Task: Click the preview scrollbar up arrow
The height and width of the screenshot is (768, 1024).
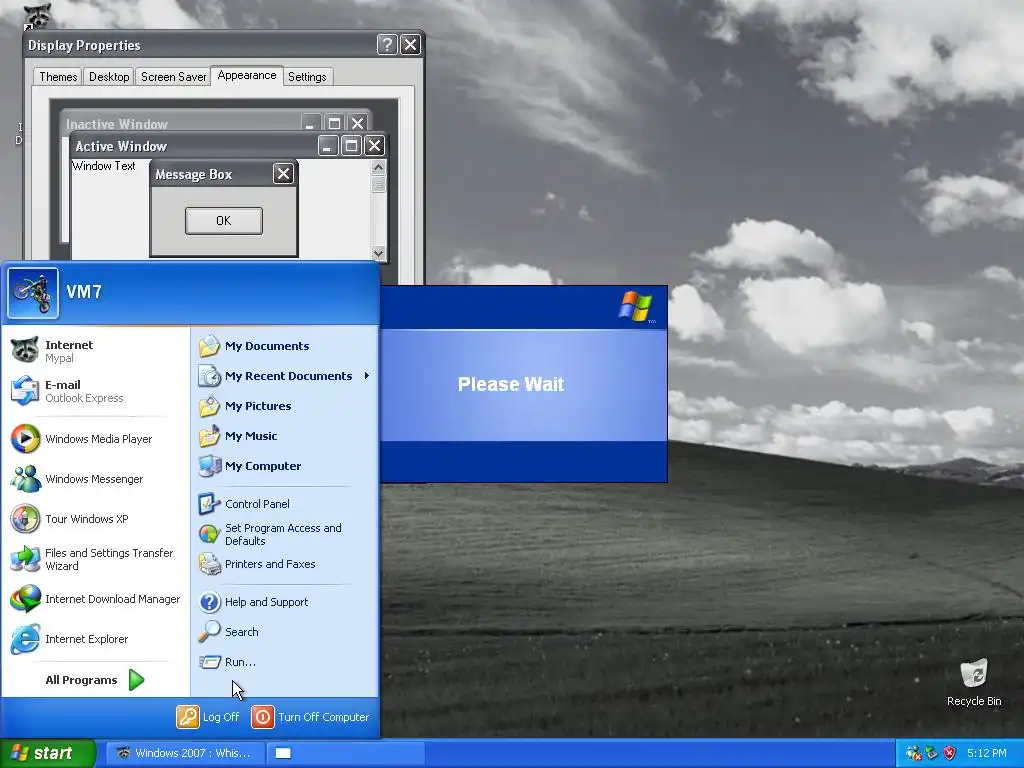Action: (378, 167)
